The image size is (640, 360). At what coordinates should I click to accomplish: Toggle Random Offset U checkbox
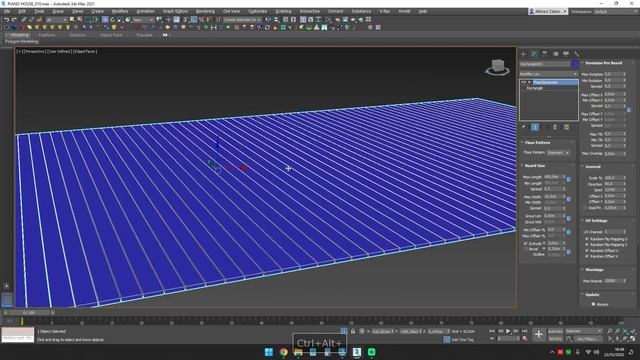point(587,251)
